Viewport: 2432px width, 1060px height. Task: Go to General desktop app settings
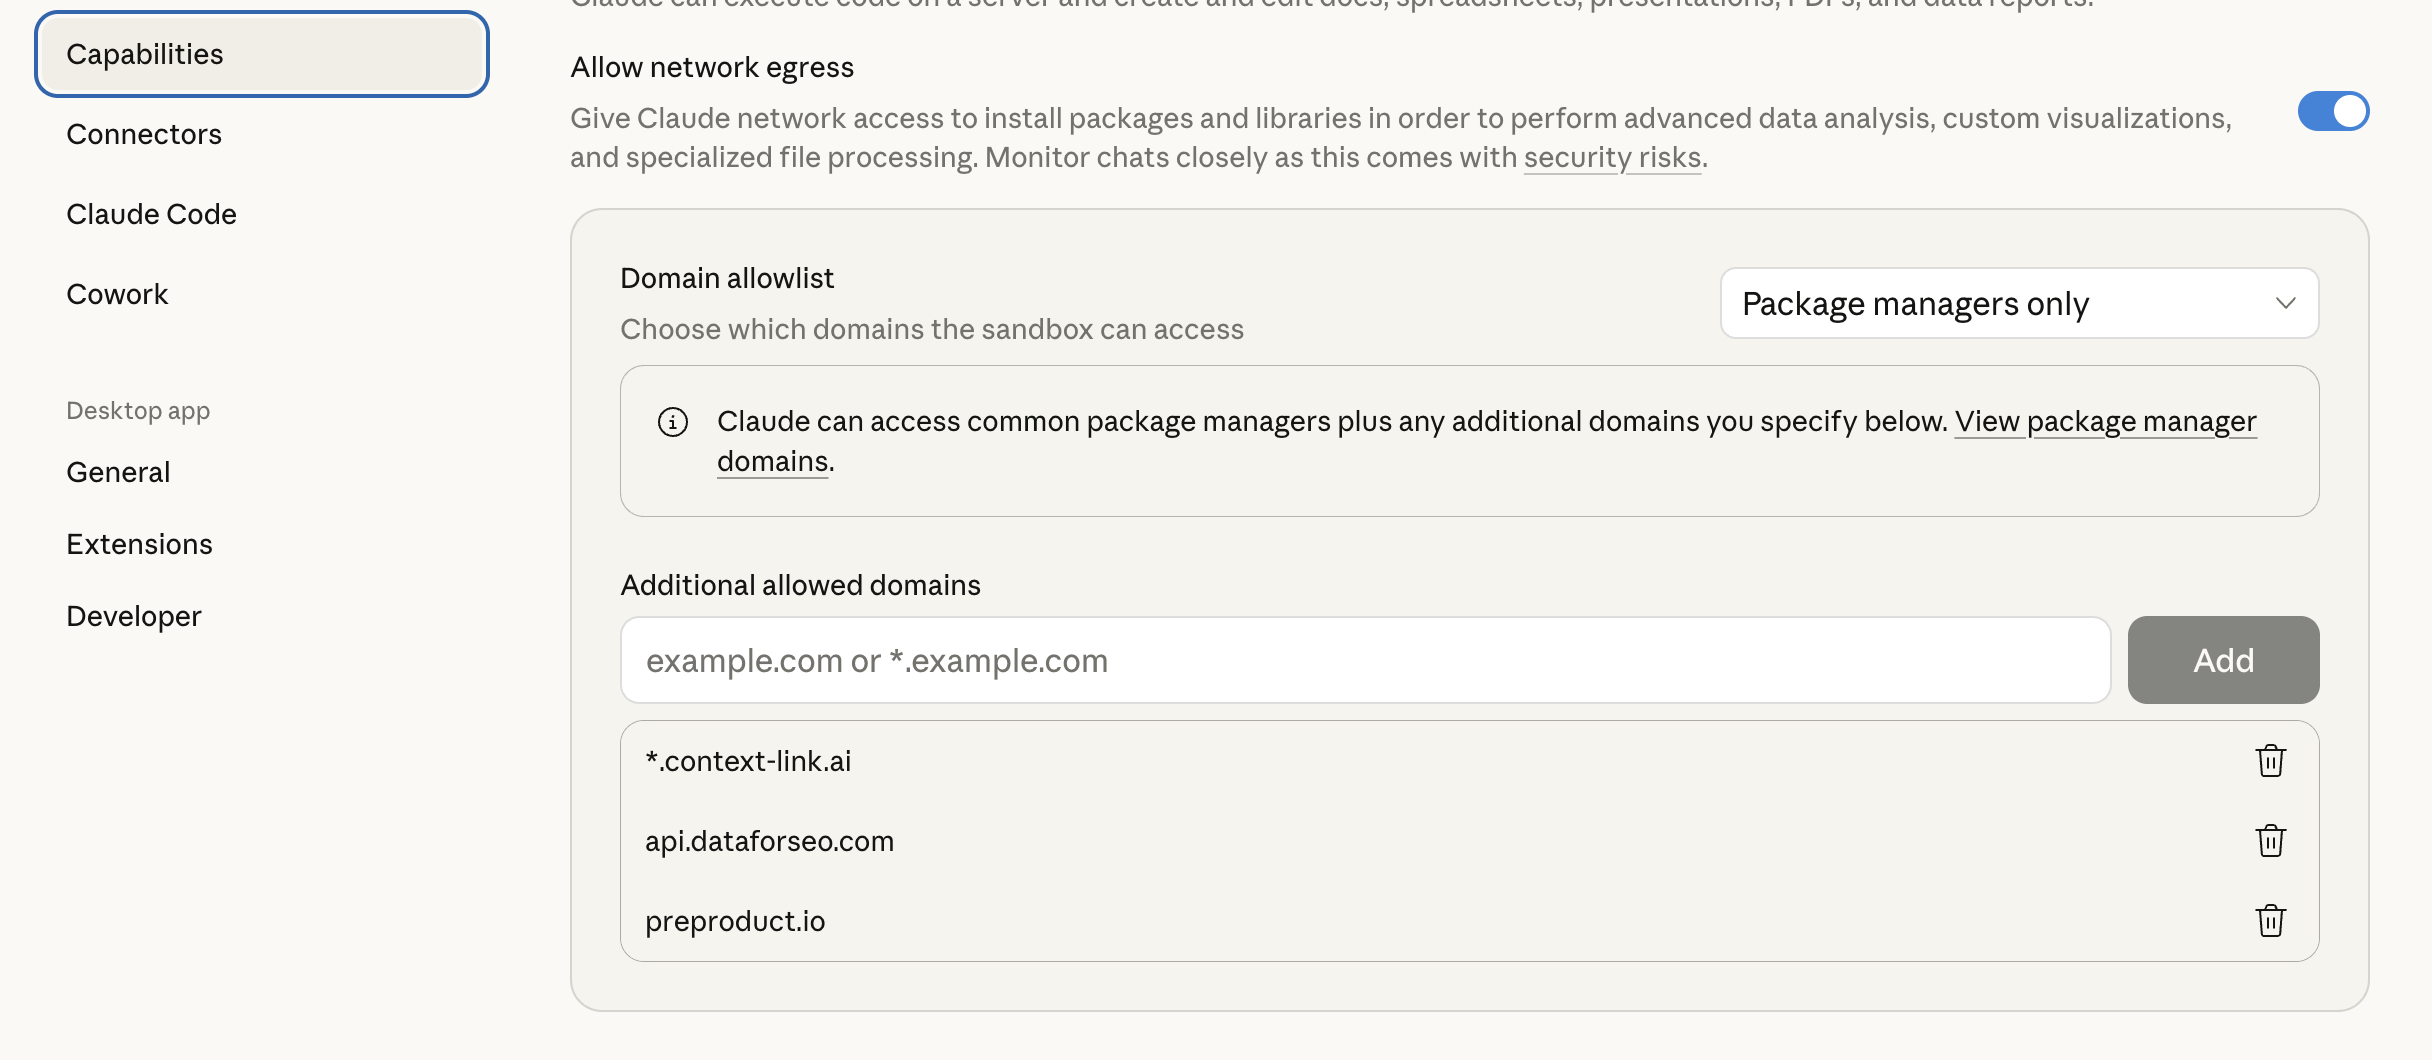pyautogui.click(x=118, y=471)
